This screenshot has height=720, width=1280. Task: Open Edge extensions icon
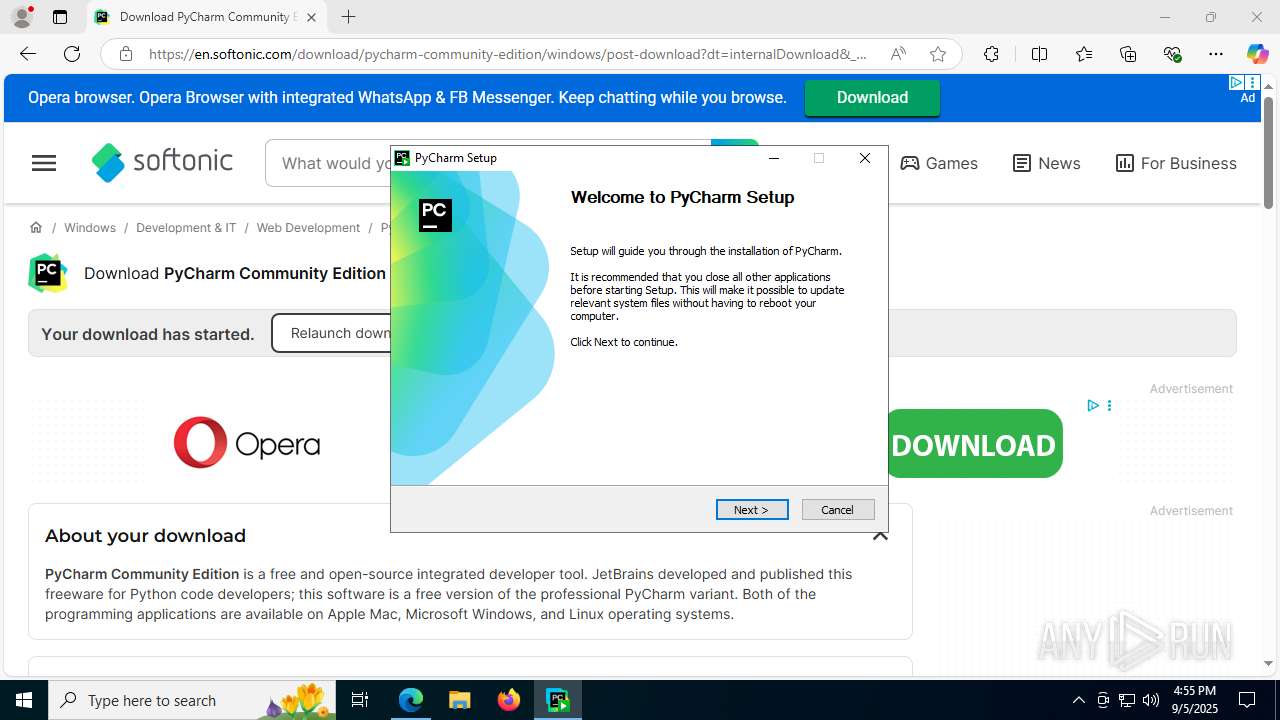[x=991, y=54]
